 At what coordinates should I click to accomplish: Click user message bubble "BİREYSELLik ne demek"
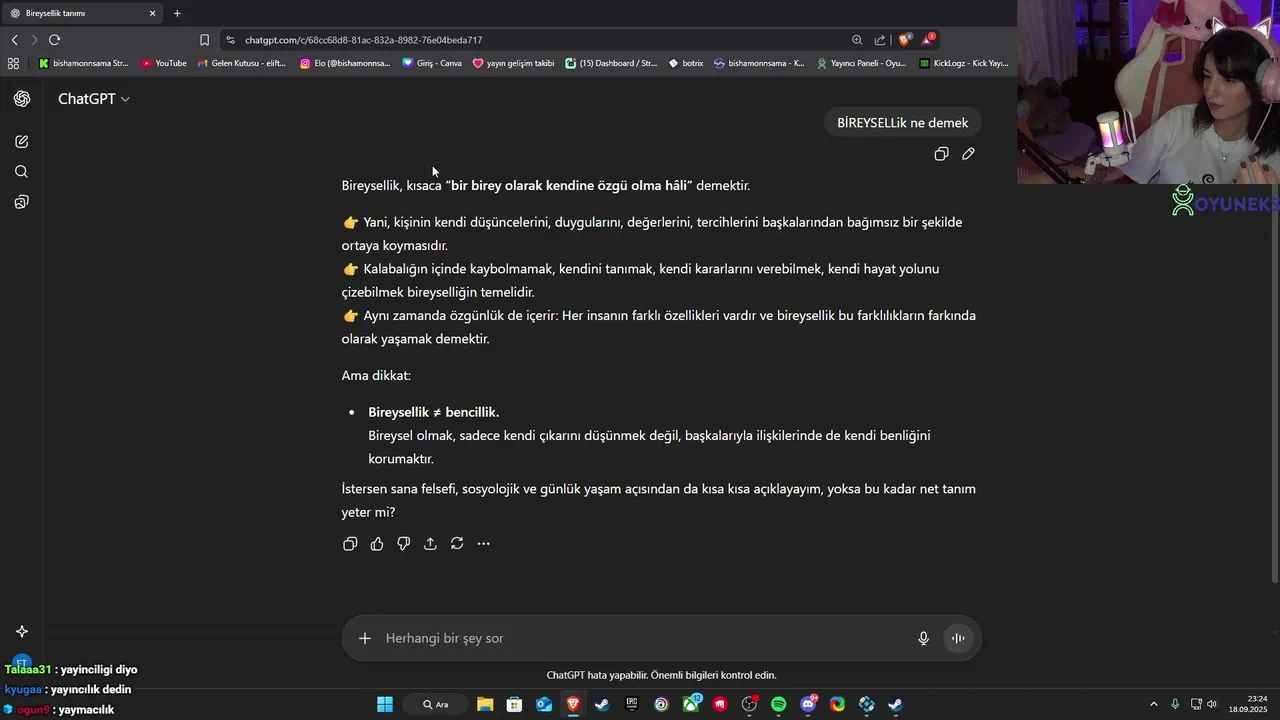pyautogui.click(x=902, y=123)
